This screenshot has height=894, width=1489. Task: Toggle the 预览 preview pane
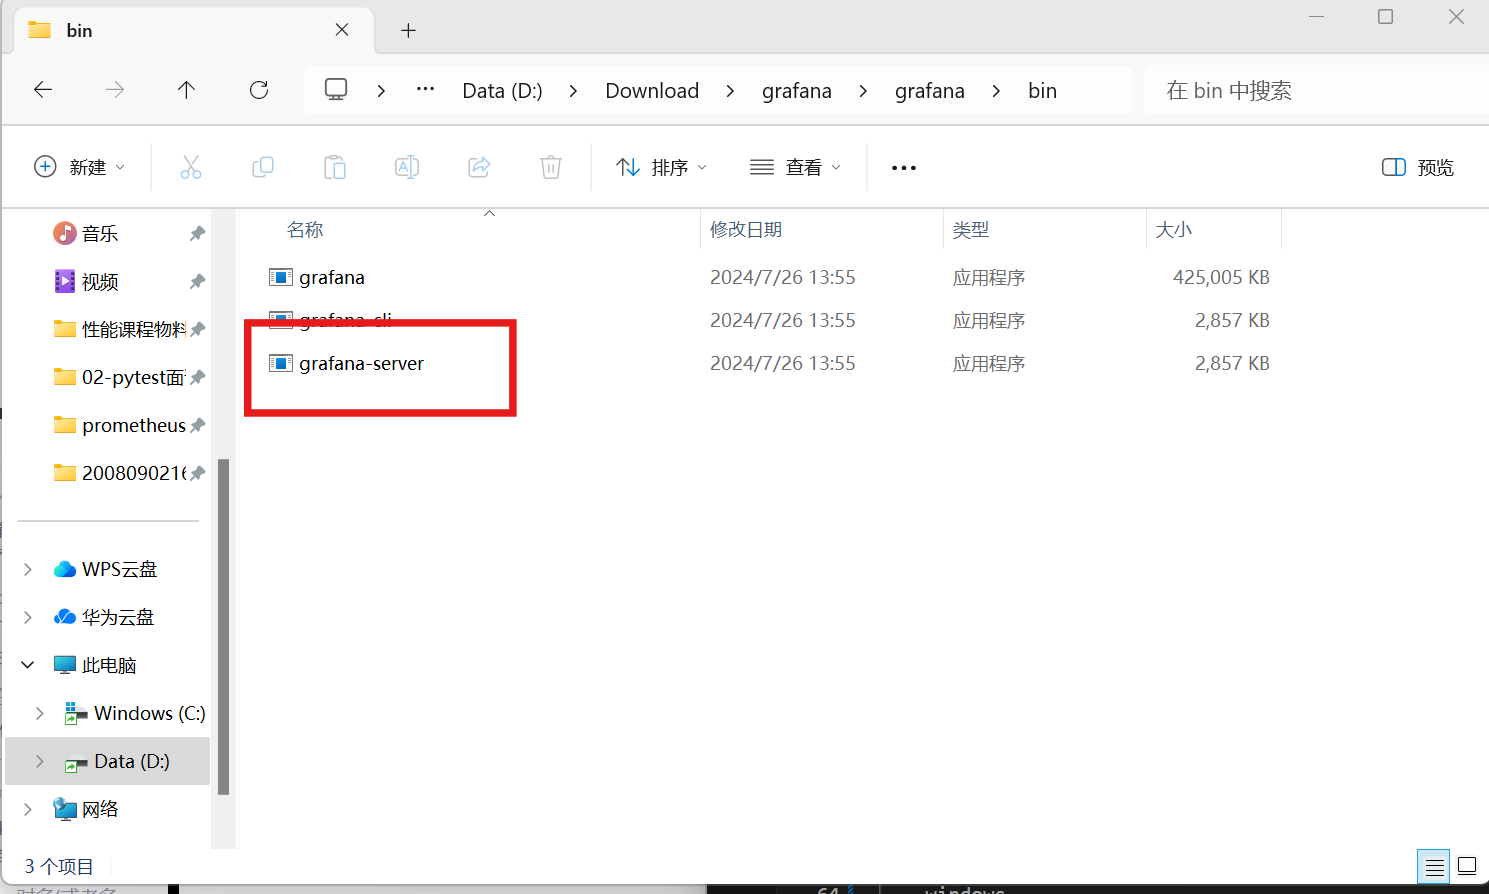(1418, 167)
